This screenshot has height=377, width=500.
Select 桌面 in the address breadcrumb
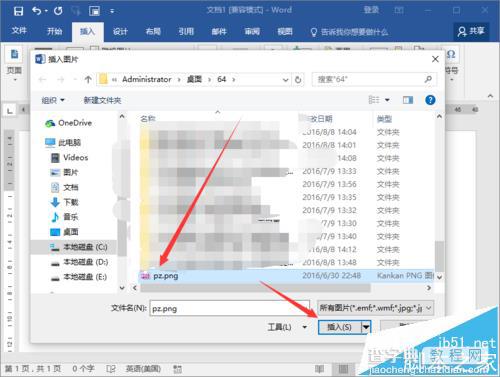pos(194,79)
